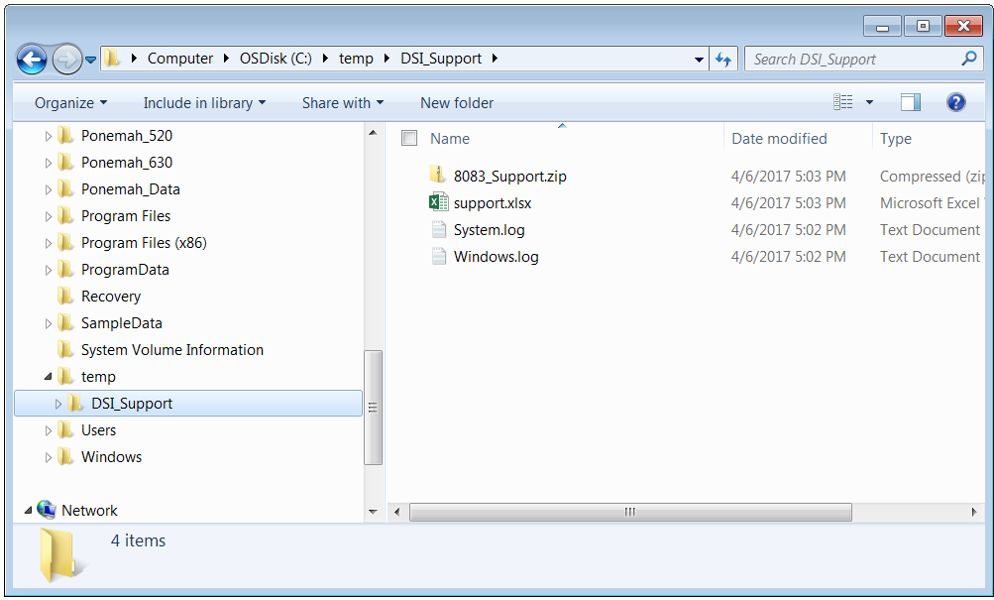Click the horizontal scrollbar in file list

[630, 512]
